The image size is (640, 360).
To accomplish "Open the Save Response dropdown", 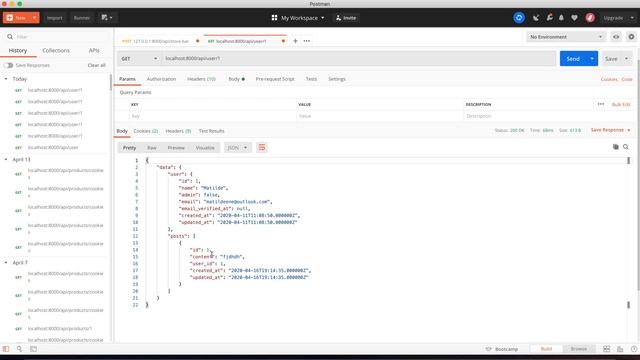I will (610, 130).
